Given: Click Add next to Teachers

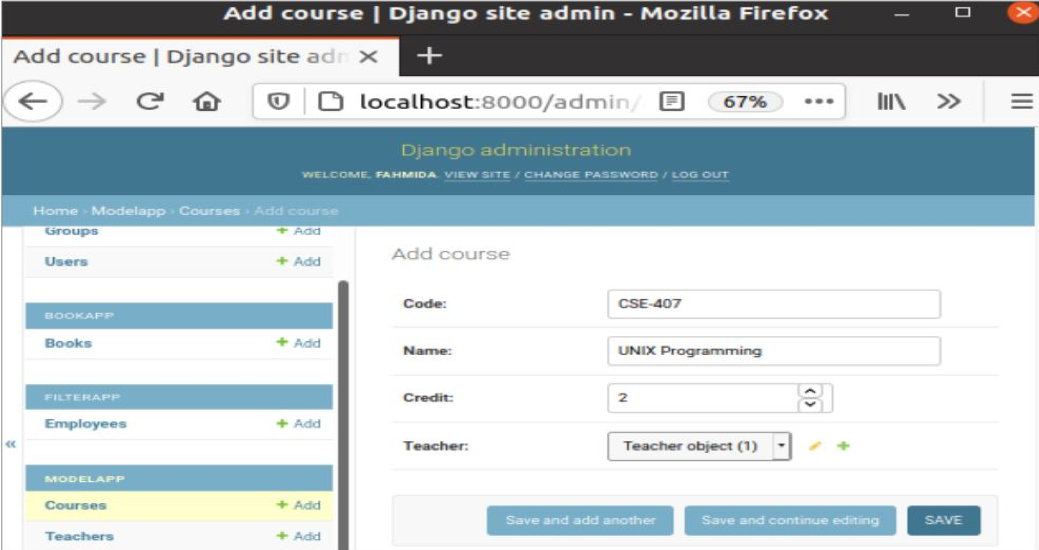Looking at the screenshot, I should (299, 536).
